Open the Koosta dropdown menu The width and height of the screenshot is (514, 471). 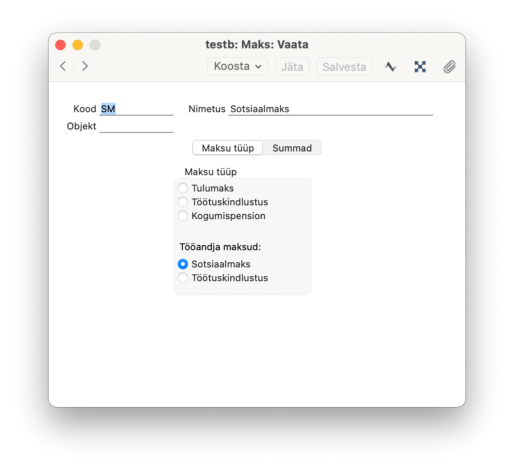(237, 66)
